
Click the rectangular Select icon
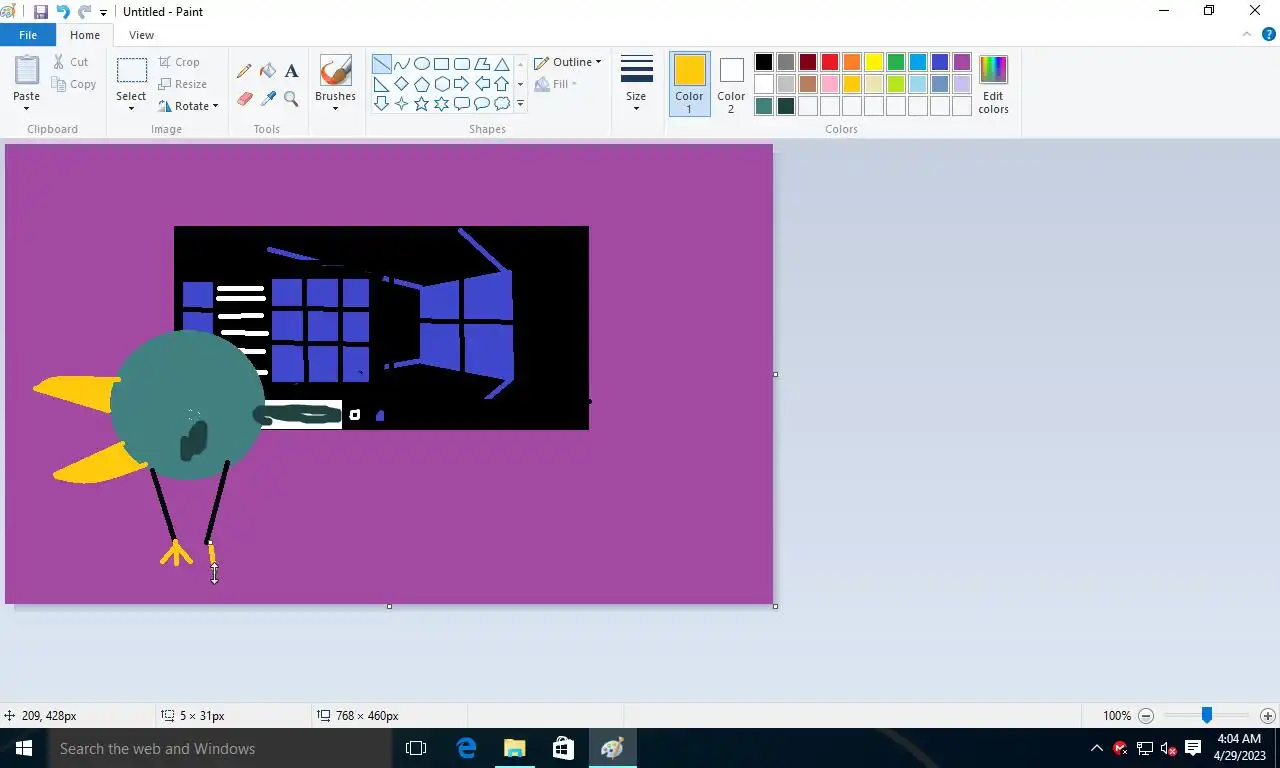coord(131,70)
